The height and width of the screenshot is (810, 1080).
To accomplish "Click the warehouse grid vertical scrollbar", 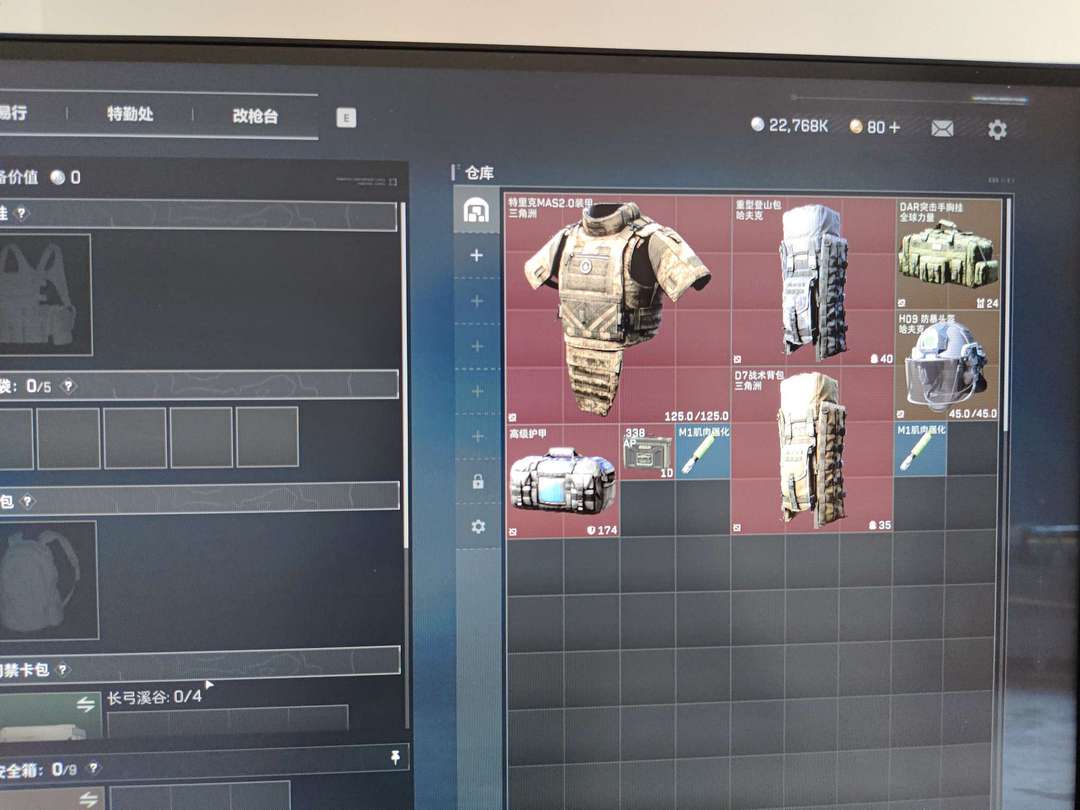I will [x=1008, y=317].
